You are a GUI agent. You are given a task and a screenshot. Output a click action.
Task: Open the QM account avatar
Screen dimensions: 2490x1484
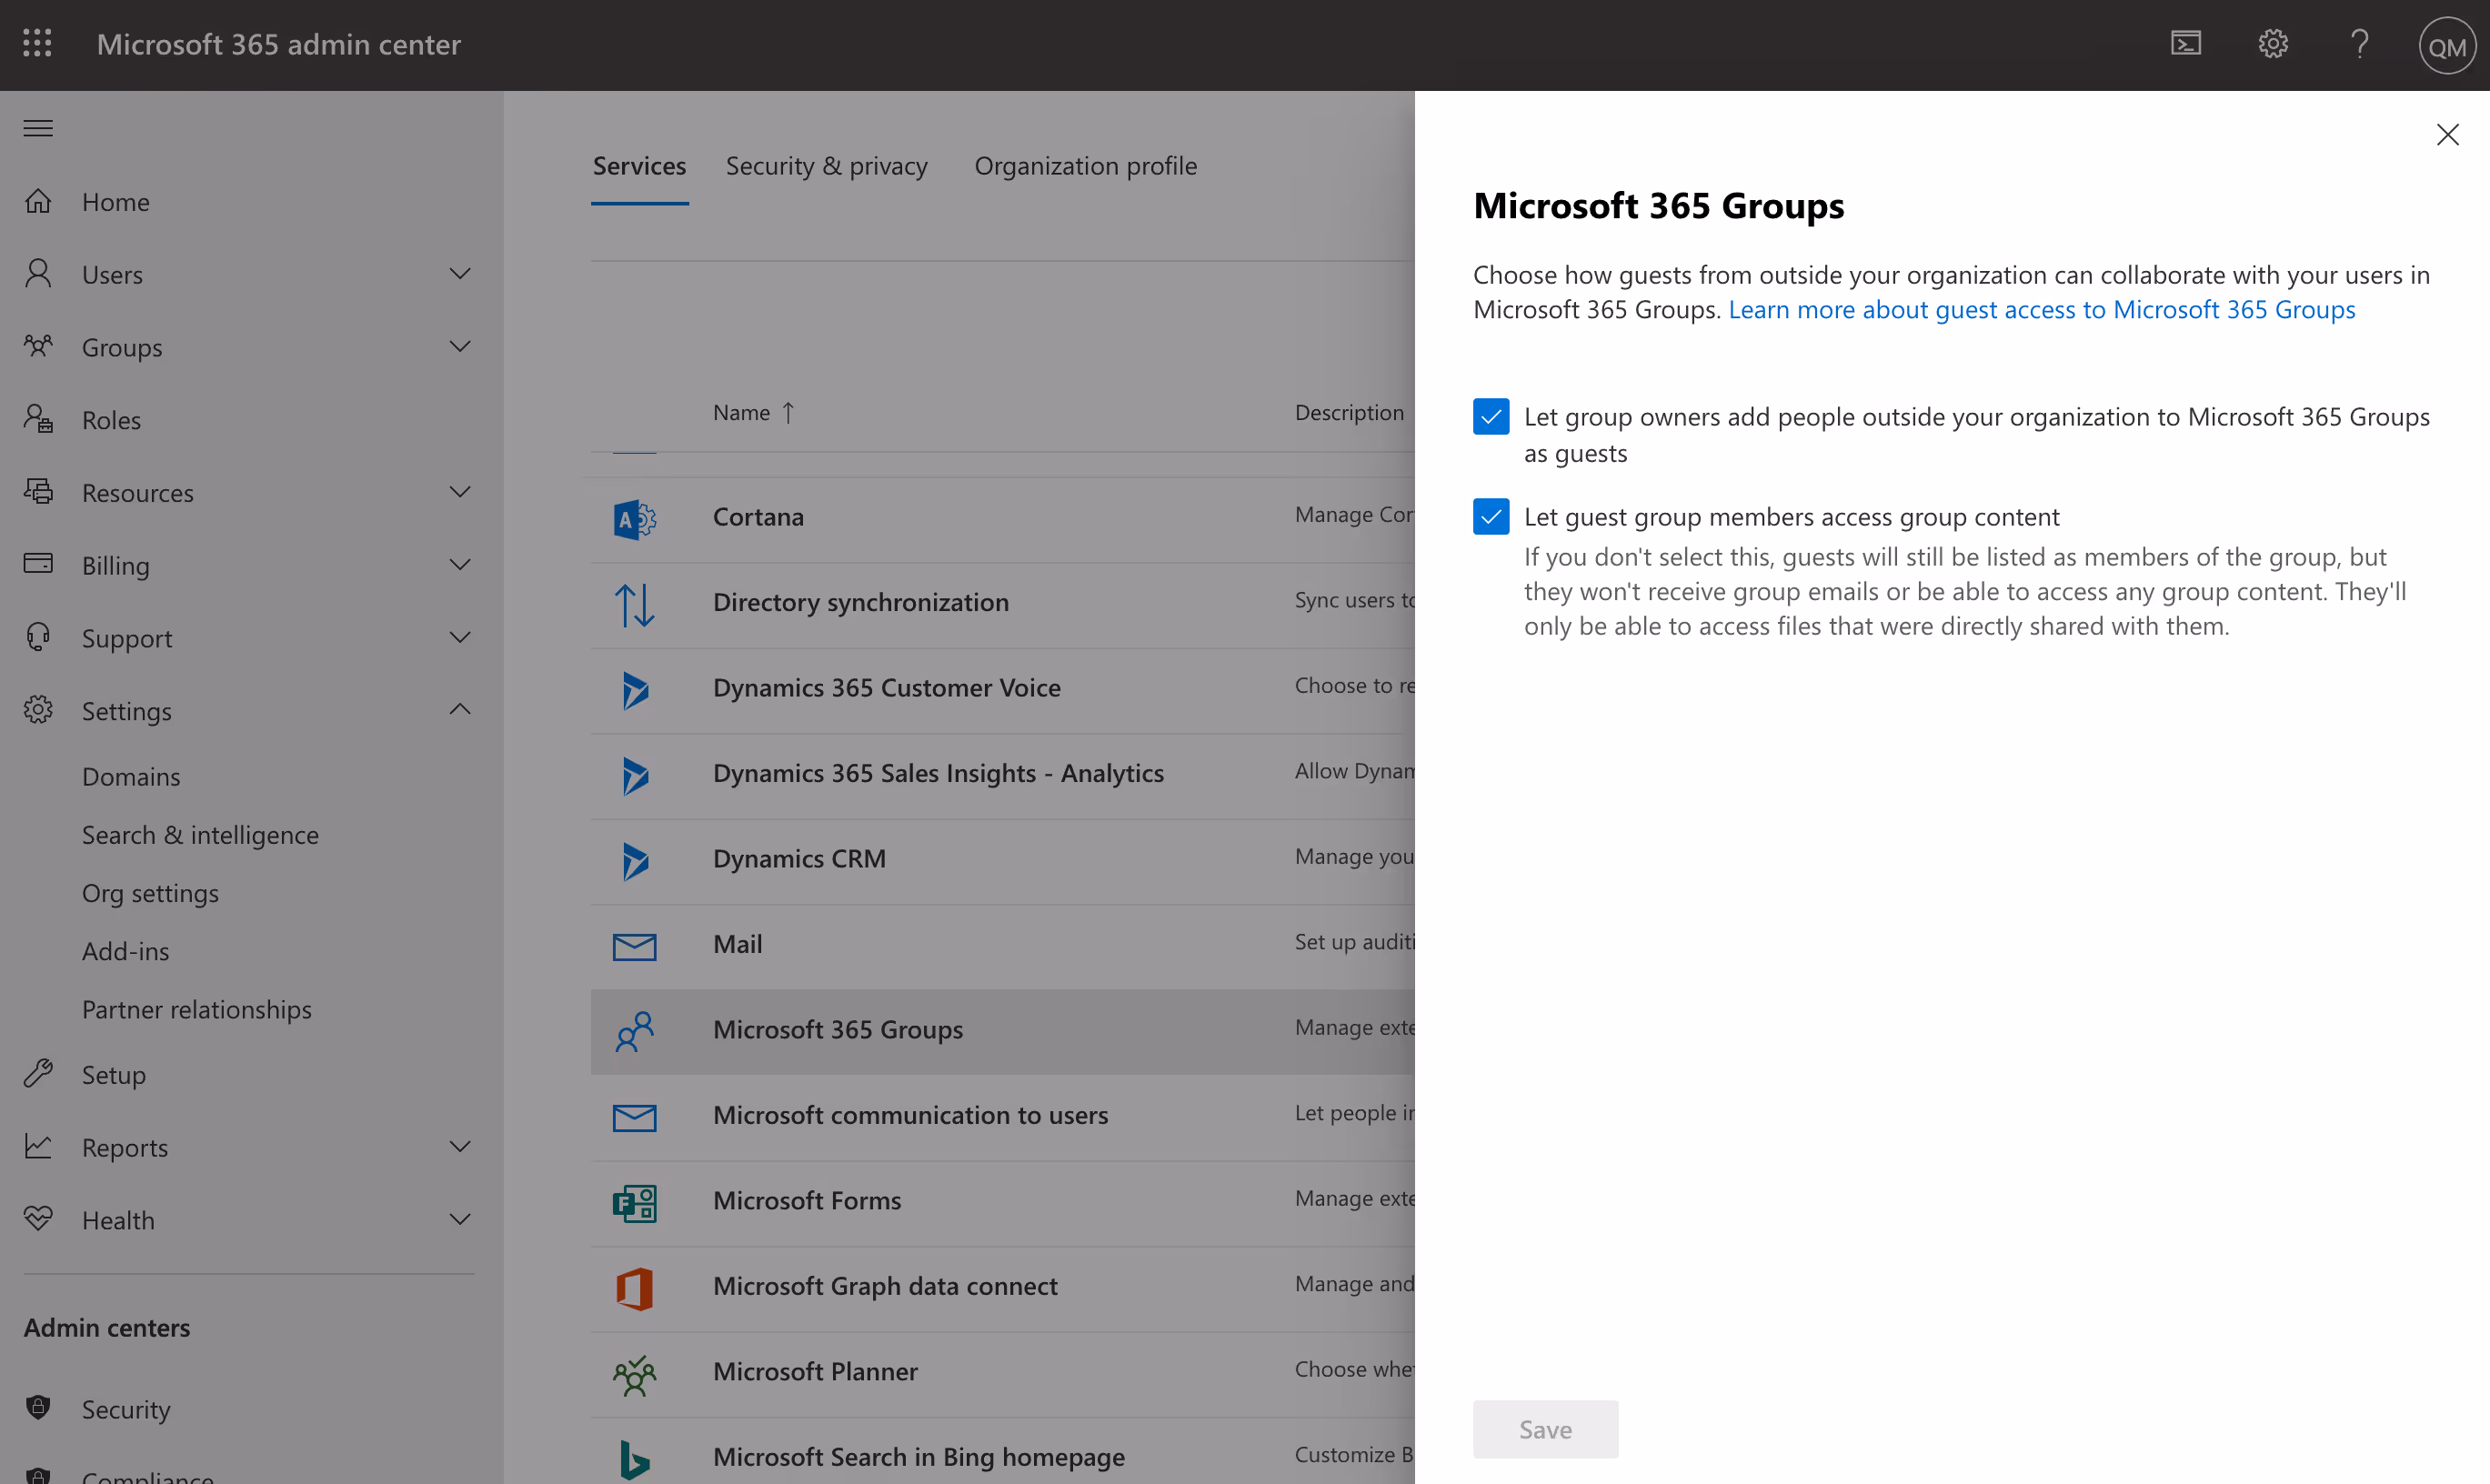click(2447, 44)
